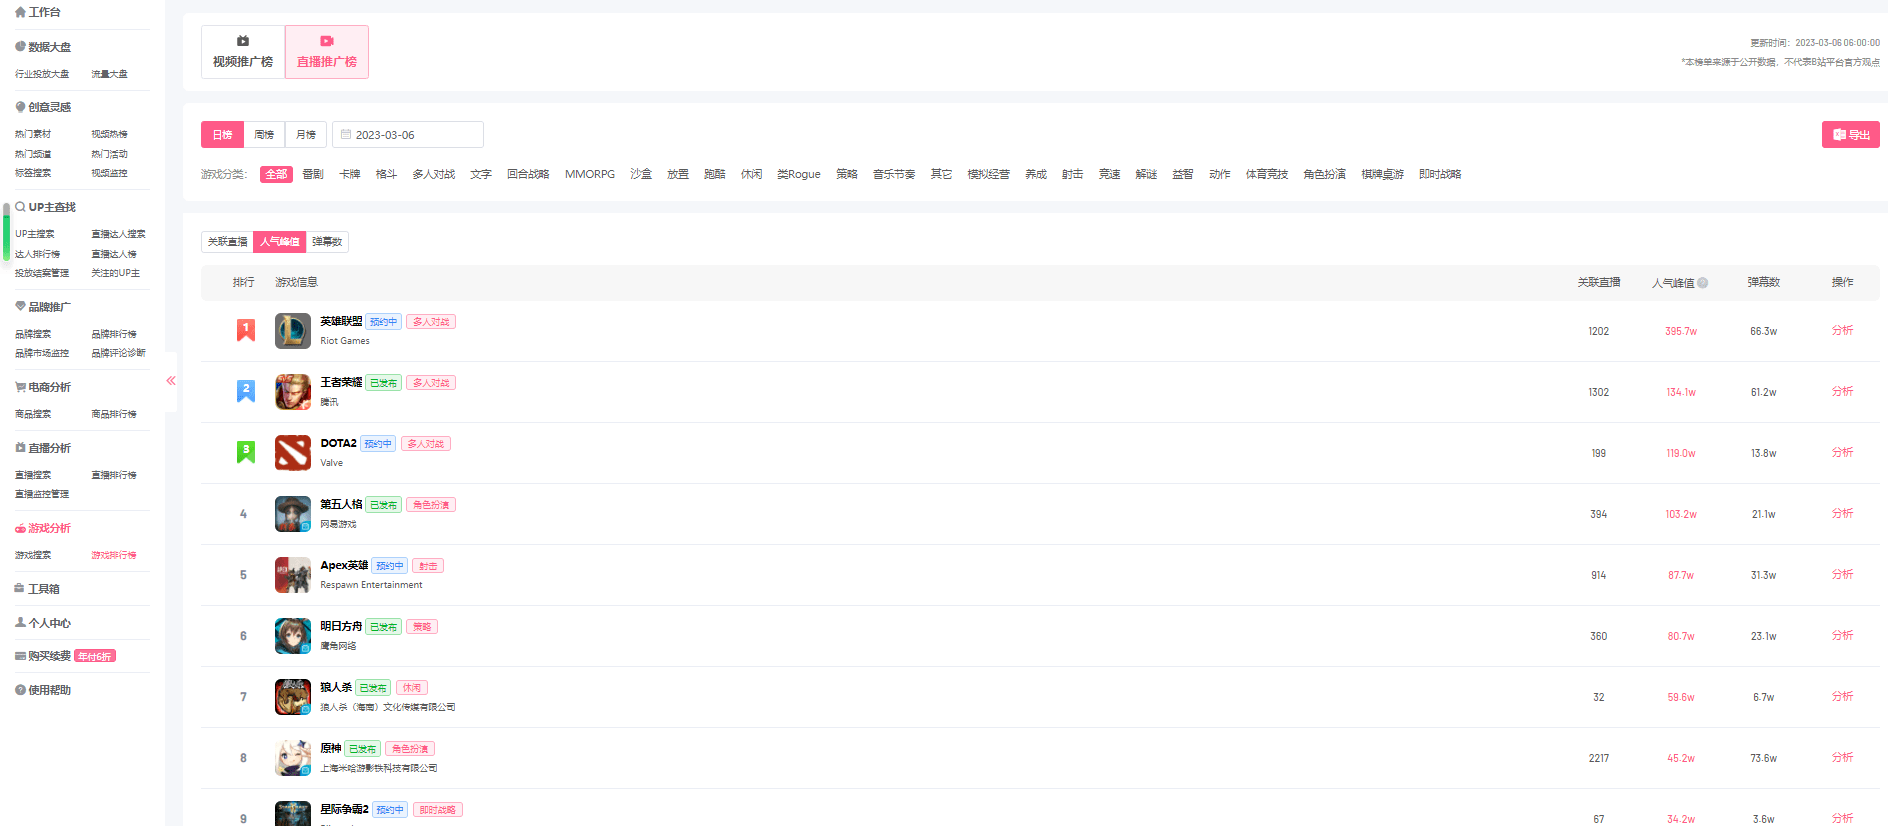The image size is (1888, 826).
Task: Open 行业投放大盘 in sidebar
Action: (x=42, y=74)
